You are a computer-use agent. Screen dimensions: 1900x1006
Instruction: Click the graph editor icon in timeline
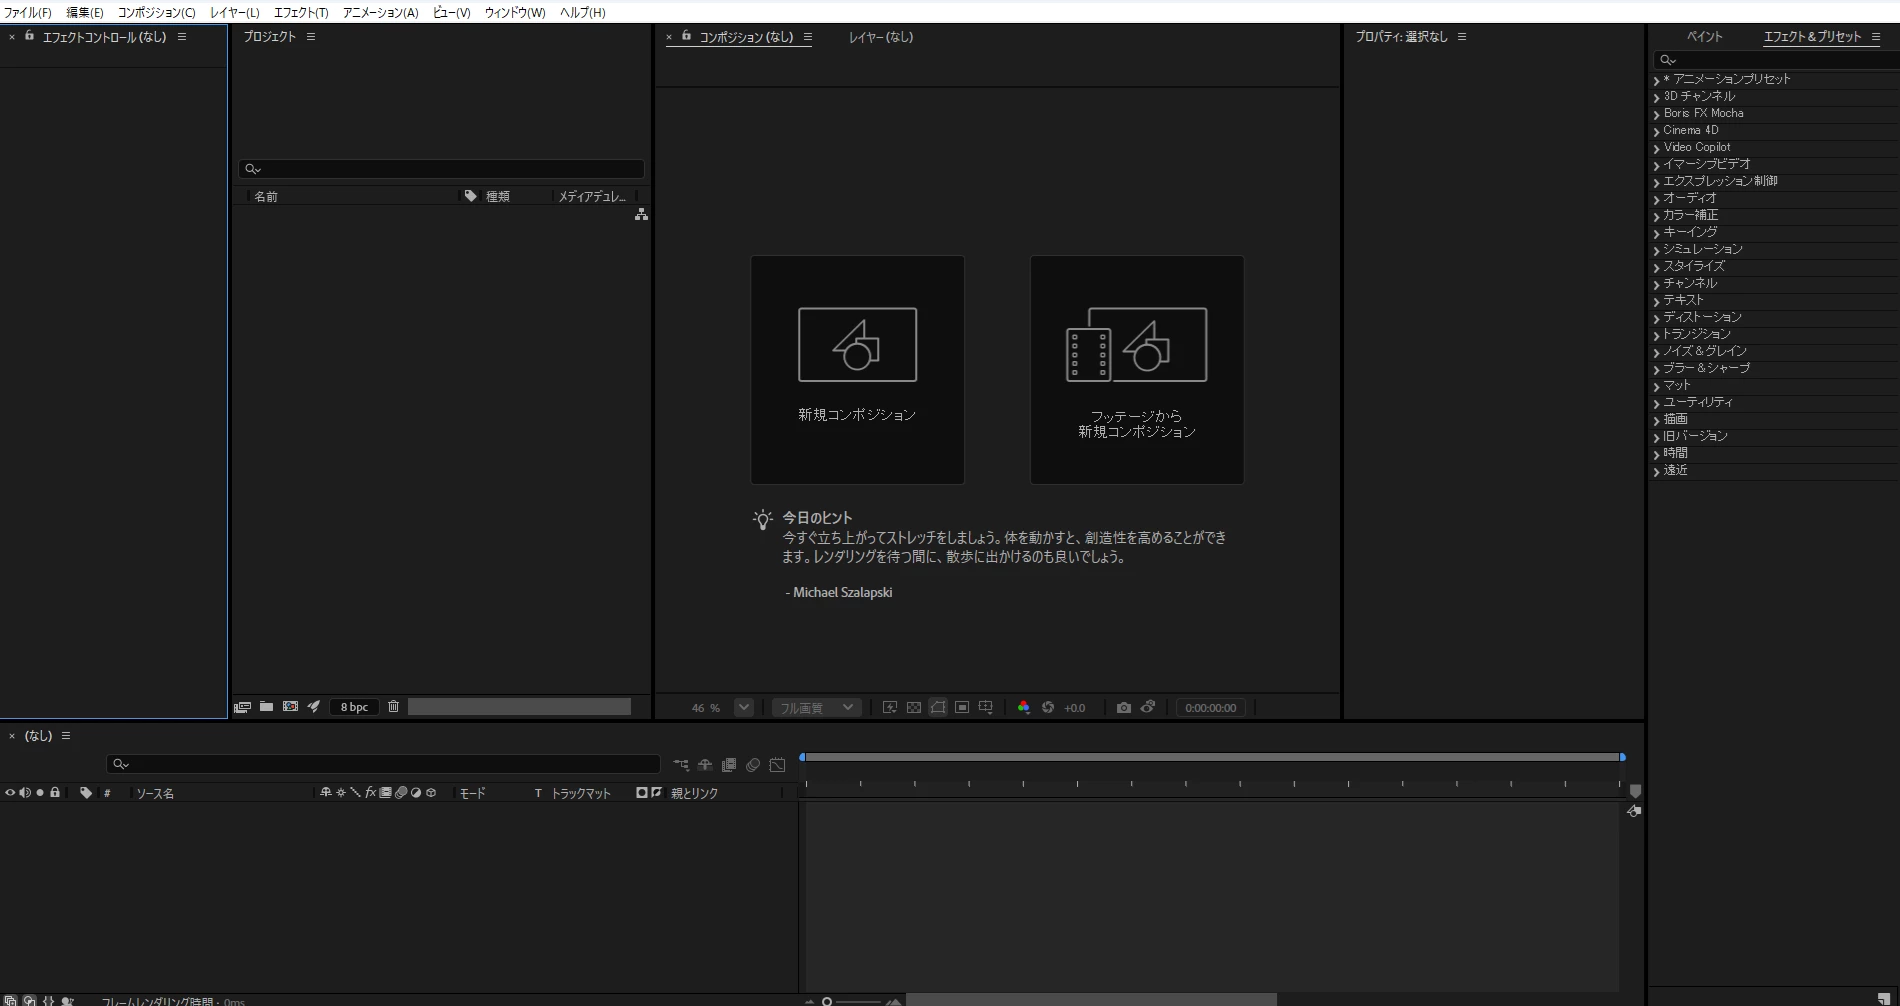[777, 765]
